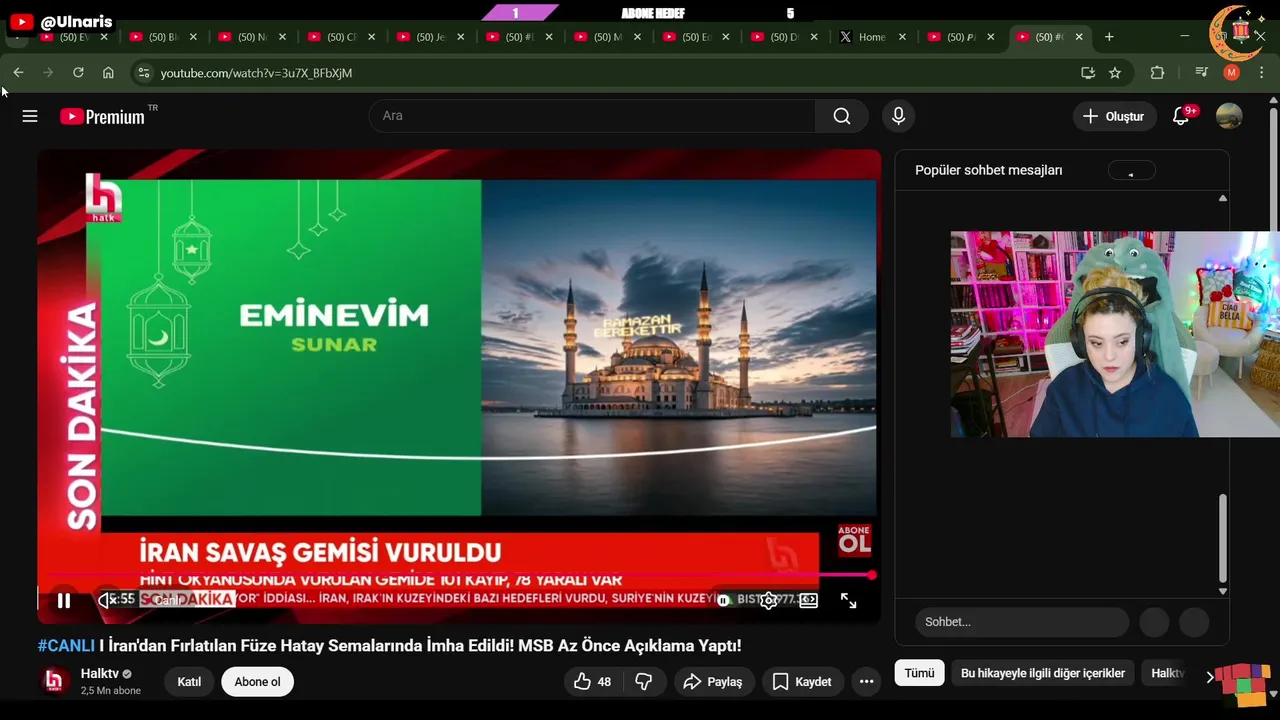1280x720 pixels.
Task: Select the Tümü filter chip
Action: tap(919, 674)
